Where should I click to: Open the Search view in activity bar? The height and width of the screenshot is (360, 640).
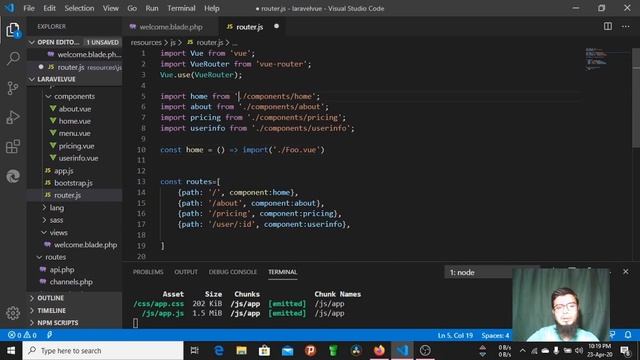(x=13, y=58)
